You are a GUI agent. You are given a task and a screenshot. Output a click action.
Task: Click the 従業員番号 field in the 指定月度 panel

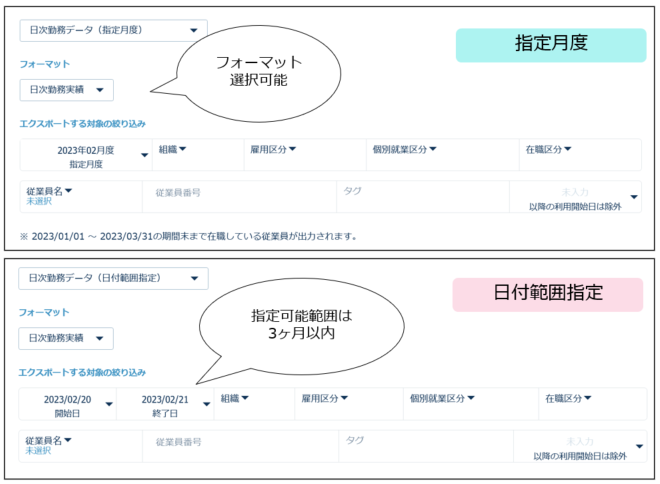pos(240,197)
